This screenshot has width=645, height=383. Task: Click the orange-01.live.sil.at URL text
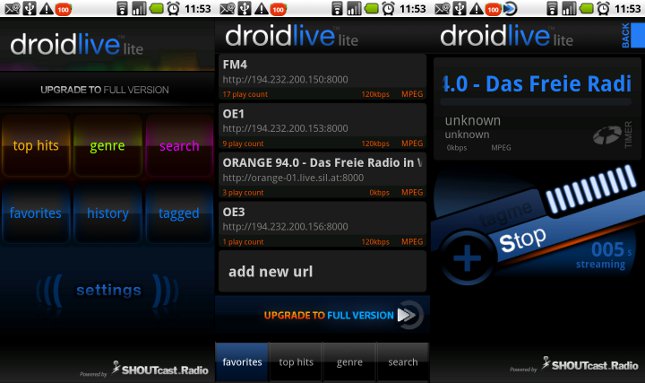point(293,178)
